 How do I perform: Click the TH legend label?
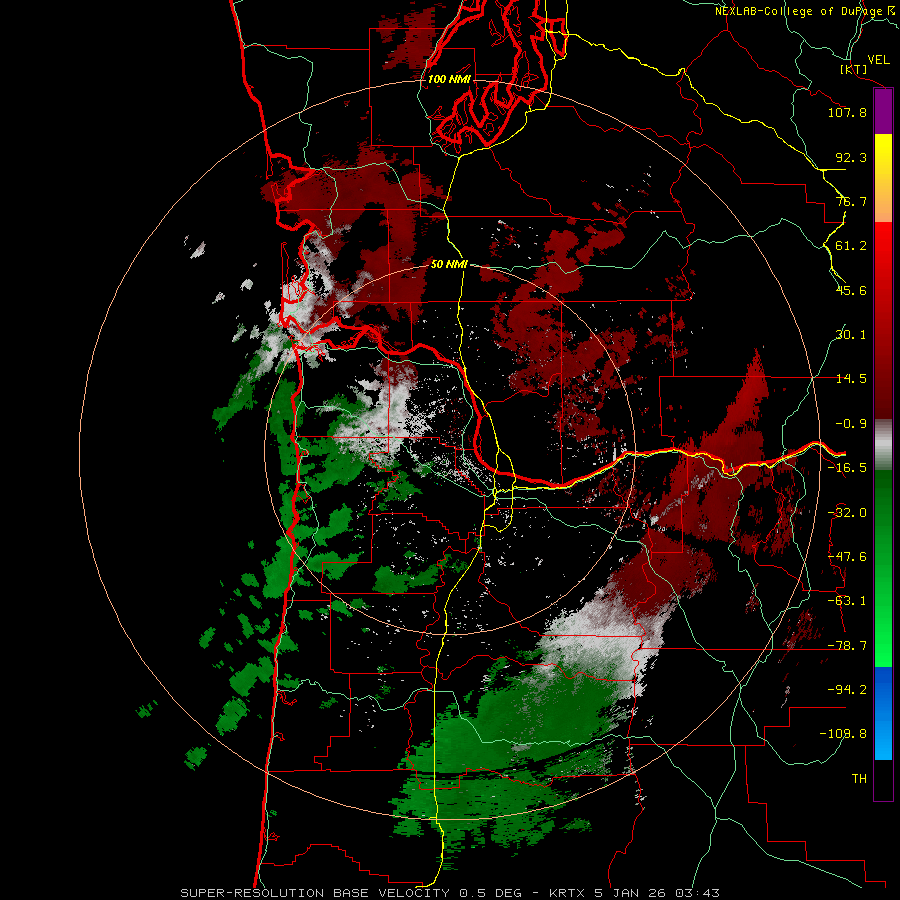[859, 778]
